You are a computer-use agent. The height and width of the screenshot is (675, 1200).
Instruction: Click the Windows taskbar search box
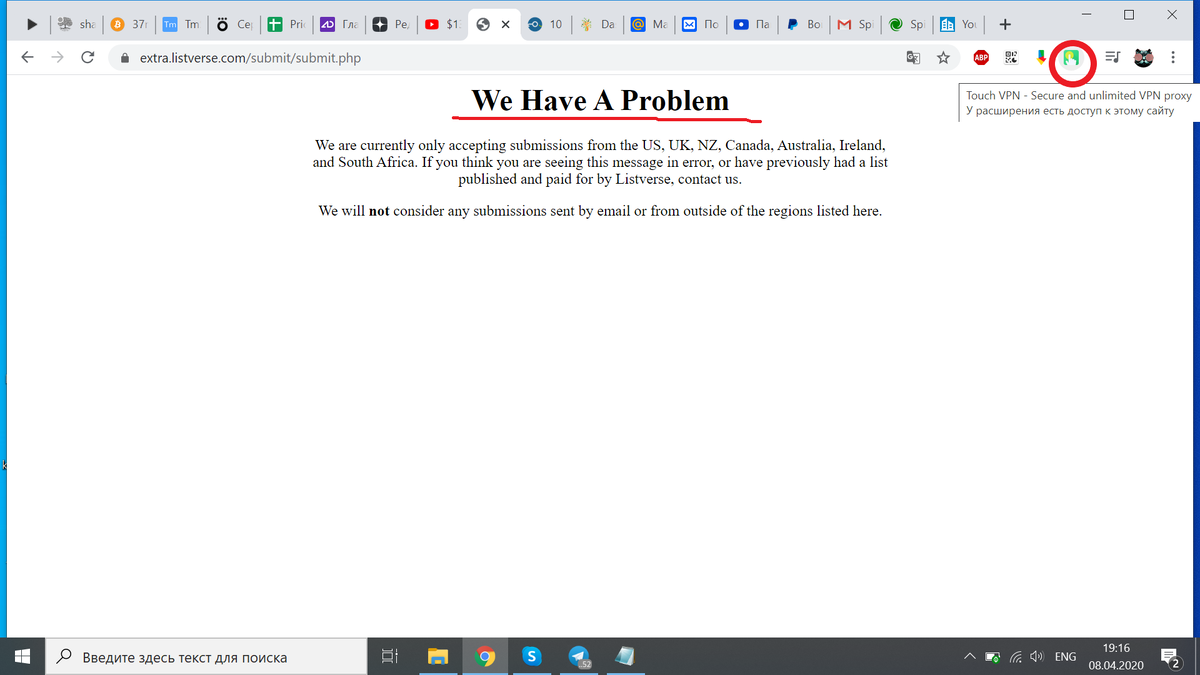[207, 657]
